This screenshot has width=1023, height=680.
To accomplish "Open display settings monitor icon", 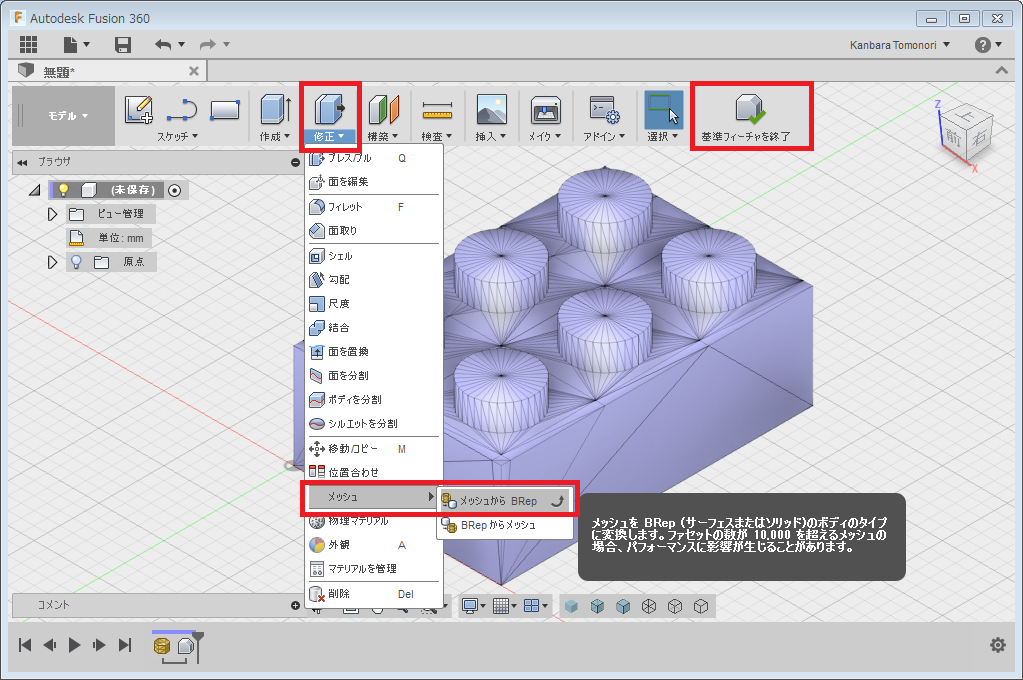I will (x=470, y=606).
